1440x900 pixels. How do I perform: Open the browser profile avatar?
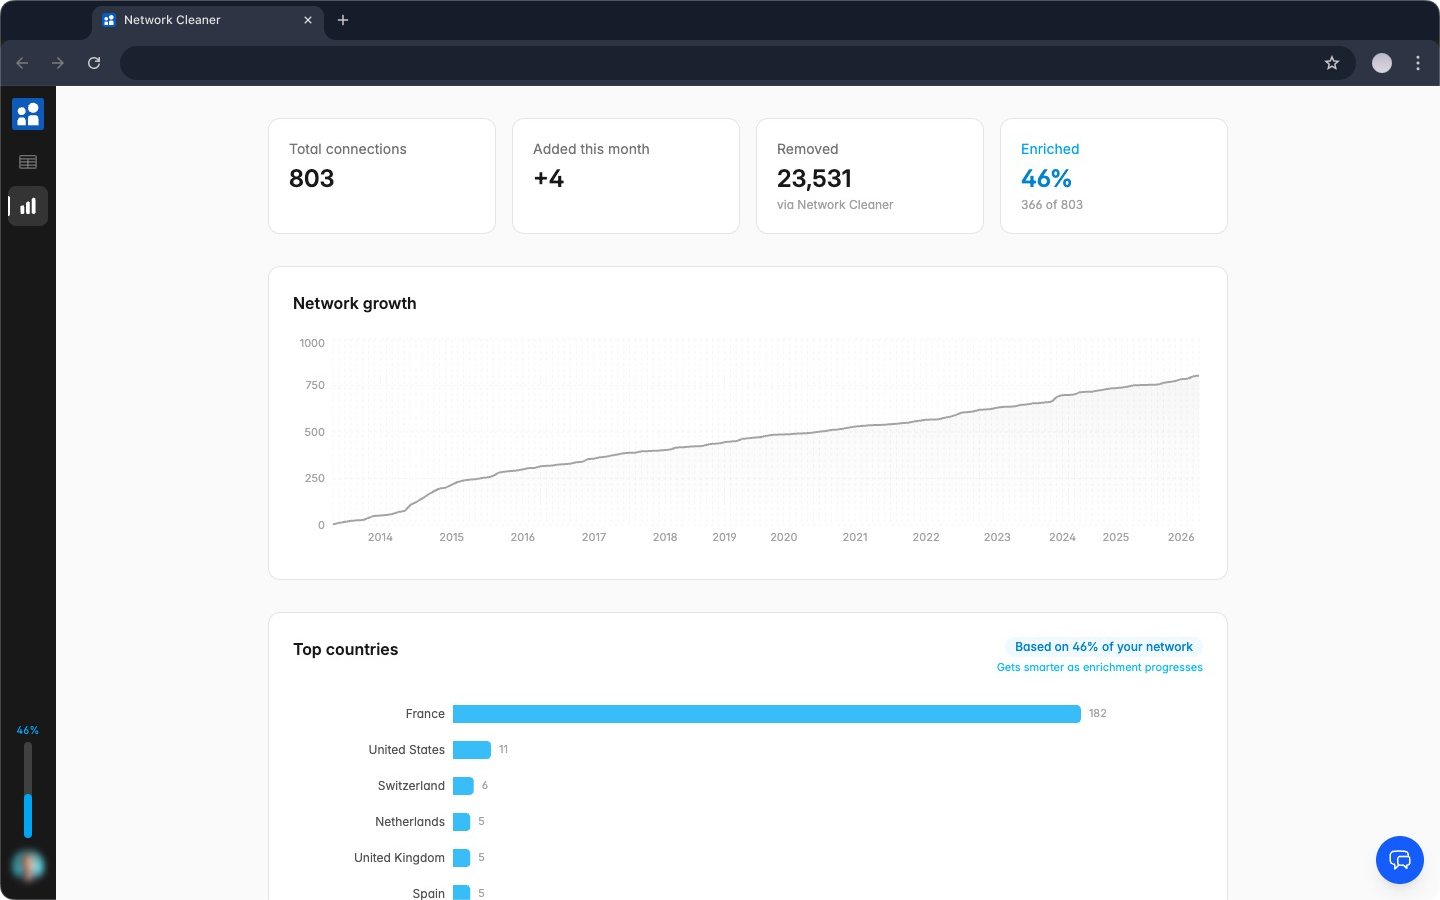[1382, 63]
